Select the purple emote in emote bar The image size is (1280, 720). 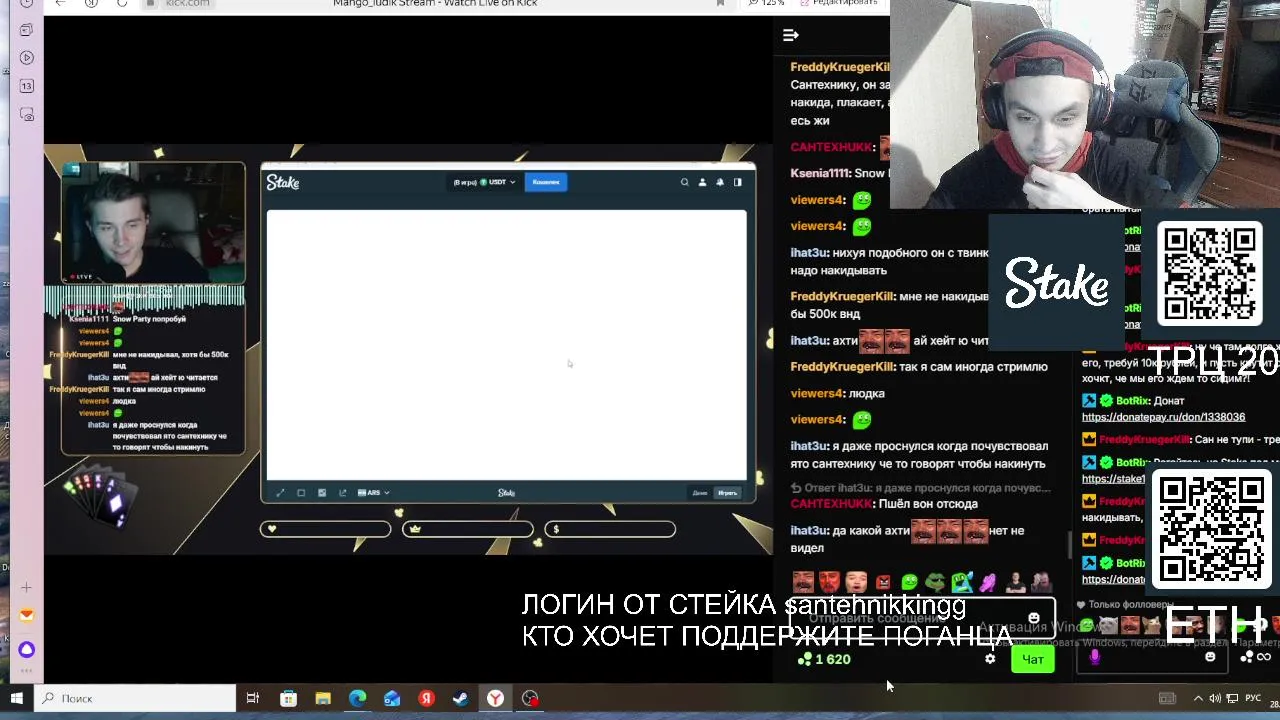[x=988, y=582]
